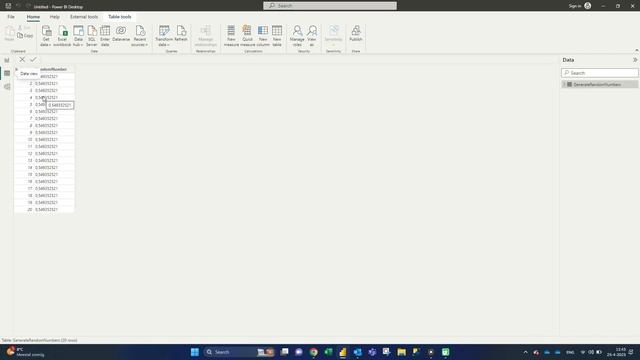Click Sign in
The image size is (640, 360).
pos(575,6)
